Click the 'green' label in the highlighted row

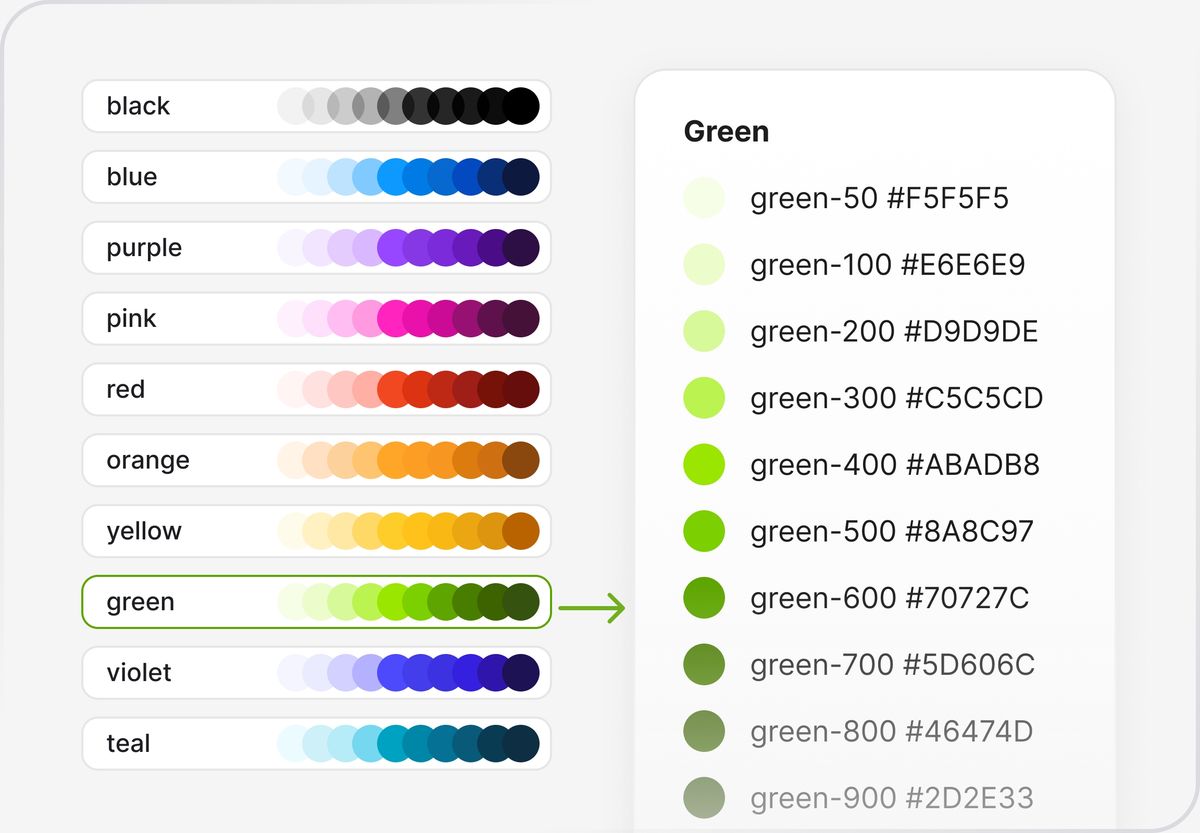(x=140, y=603)
